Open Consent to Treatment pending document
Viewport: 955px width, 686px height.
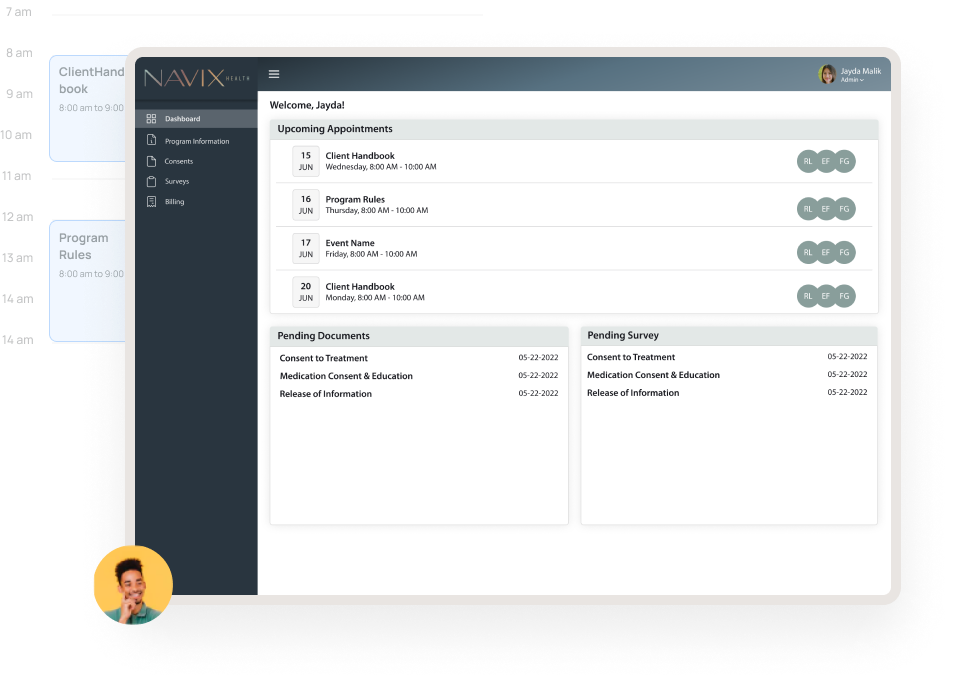click(323, 357)
